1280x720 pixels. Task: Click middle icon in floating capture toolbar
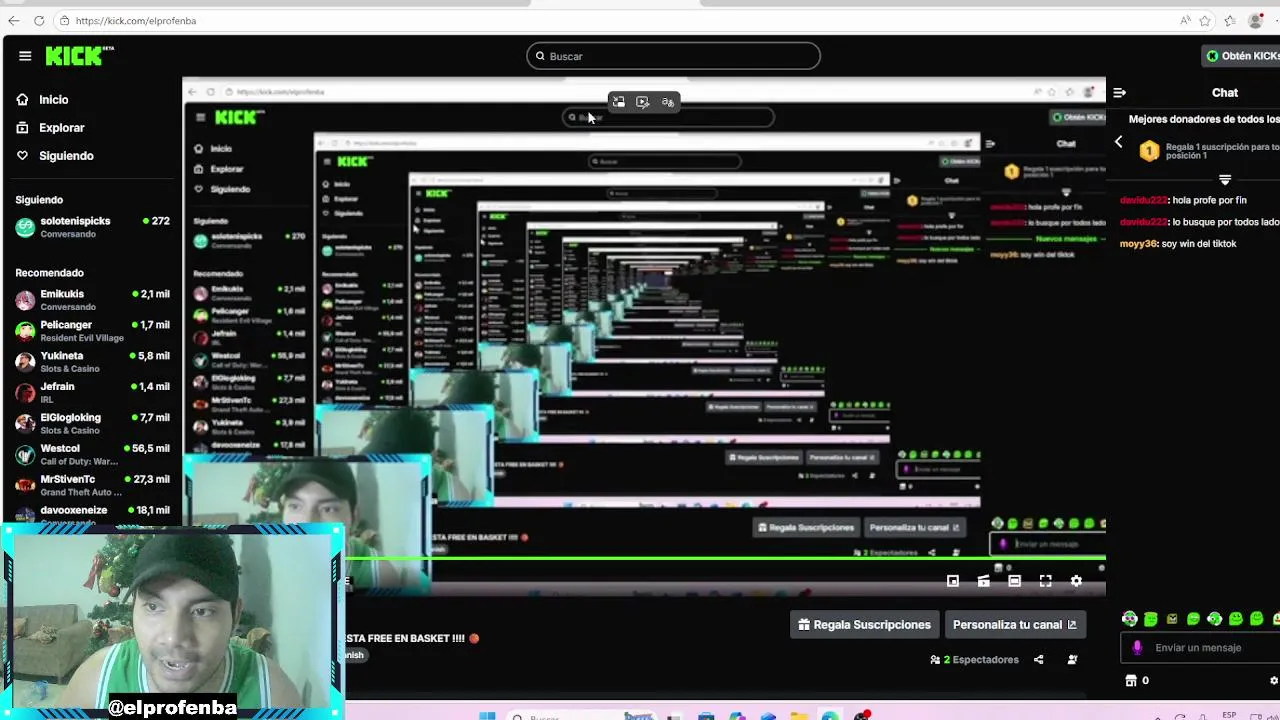point(643,102)
